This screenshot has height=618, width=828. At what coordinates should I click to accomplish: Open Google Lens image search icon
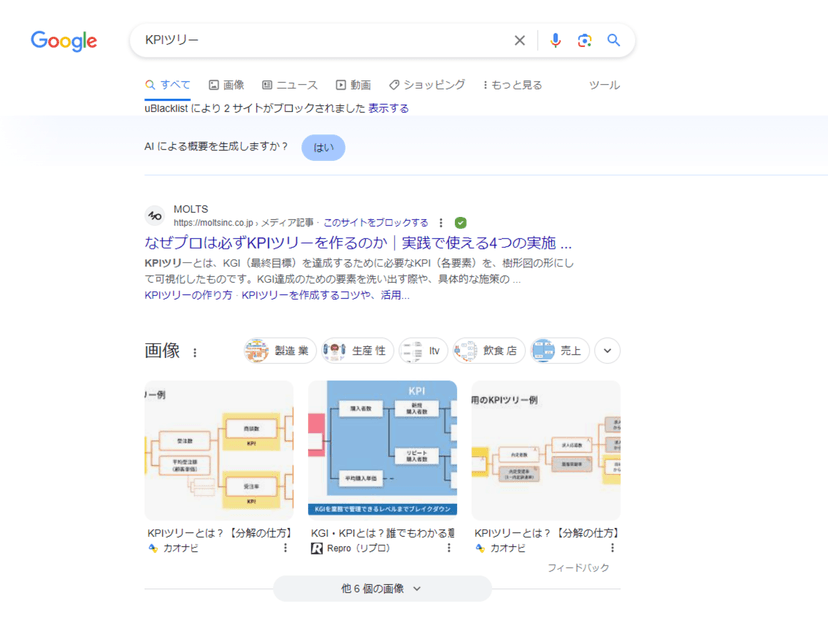pyautogui.click(x=585, y=40)
